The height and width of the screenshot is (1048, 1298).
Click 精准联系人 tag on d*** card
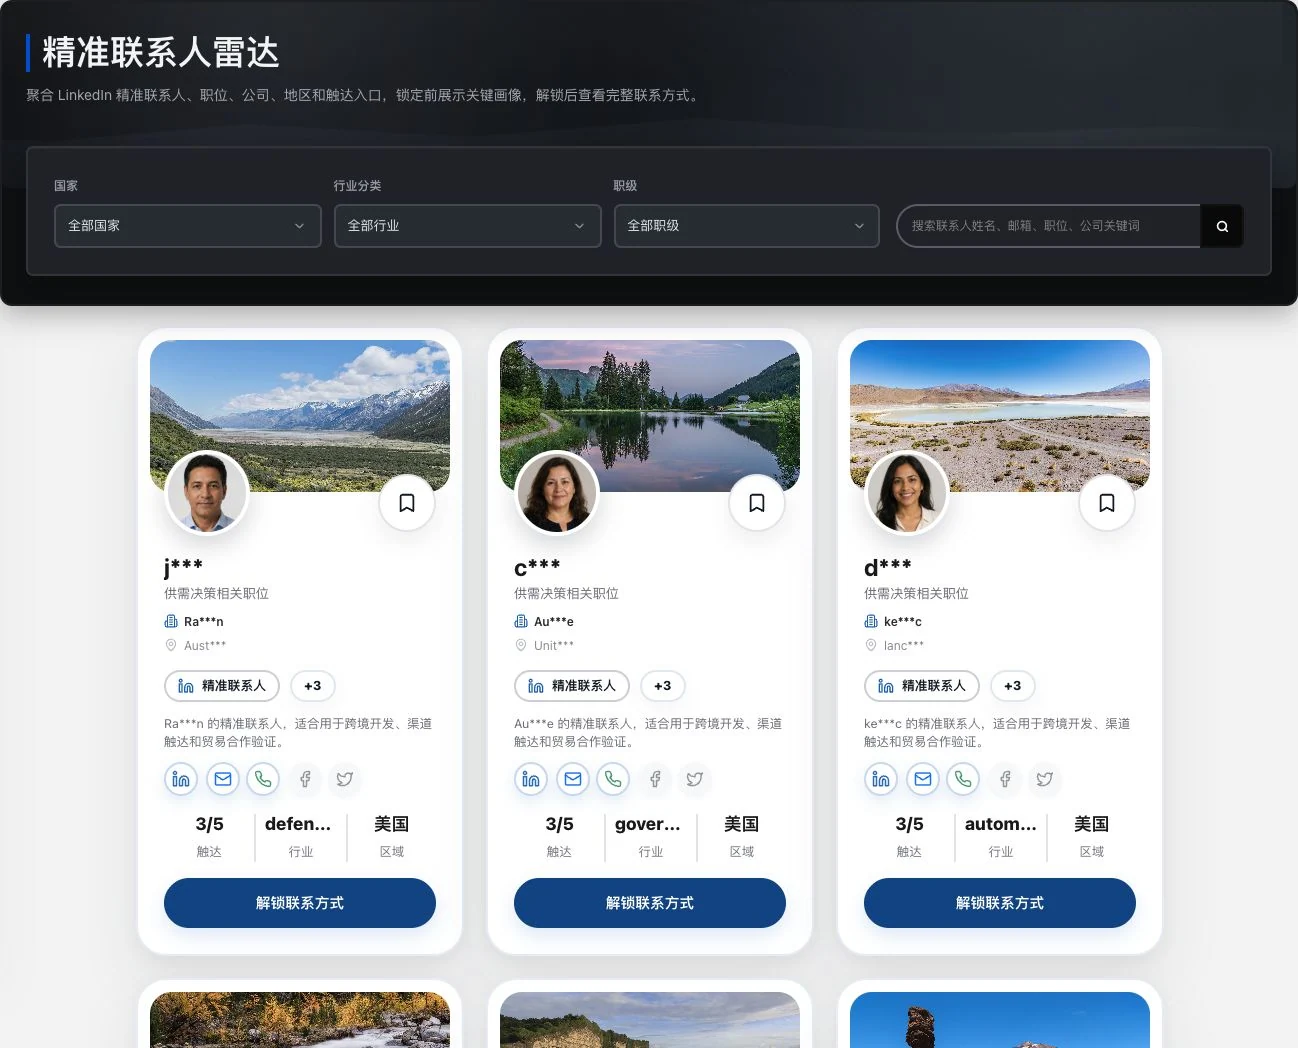(x=922, y=686)
